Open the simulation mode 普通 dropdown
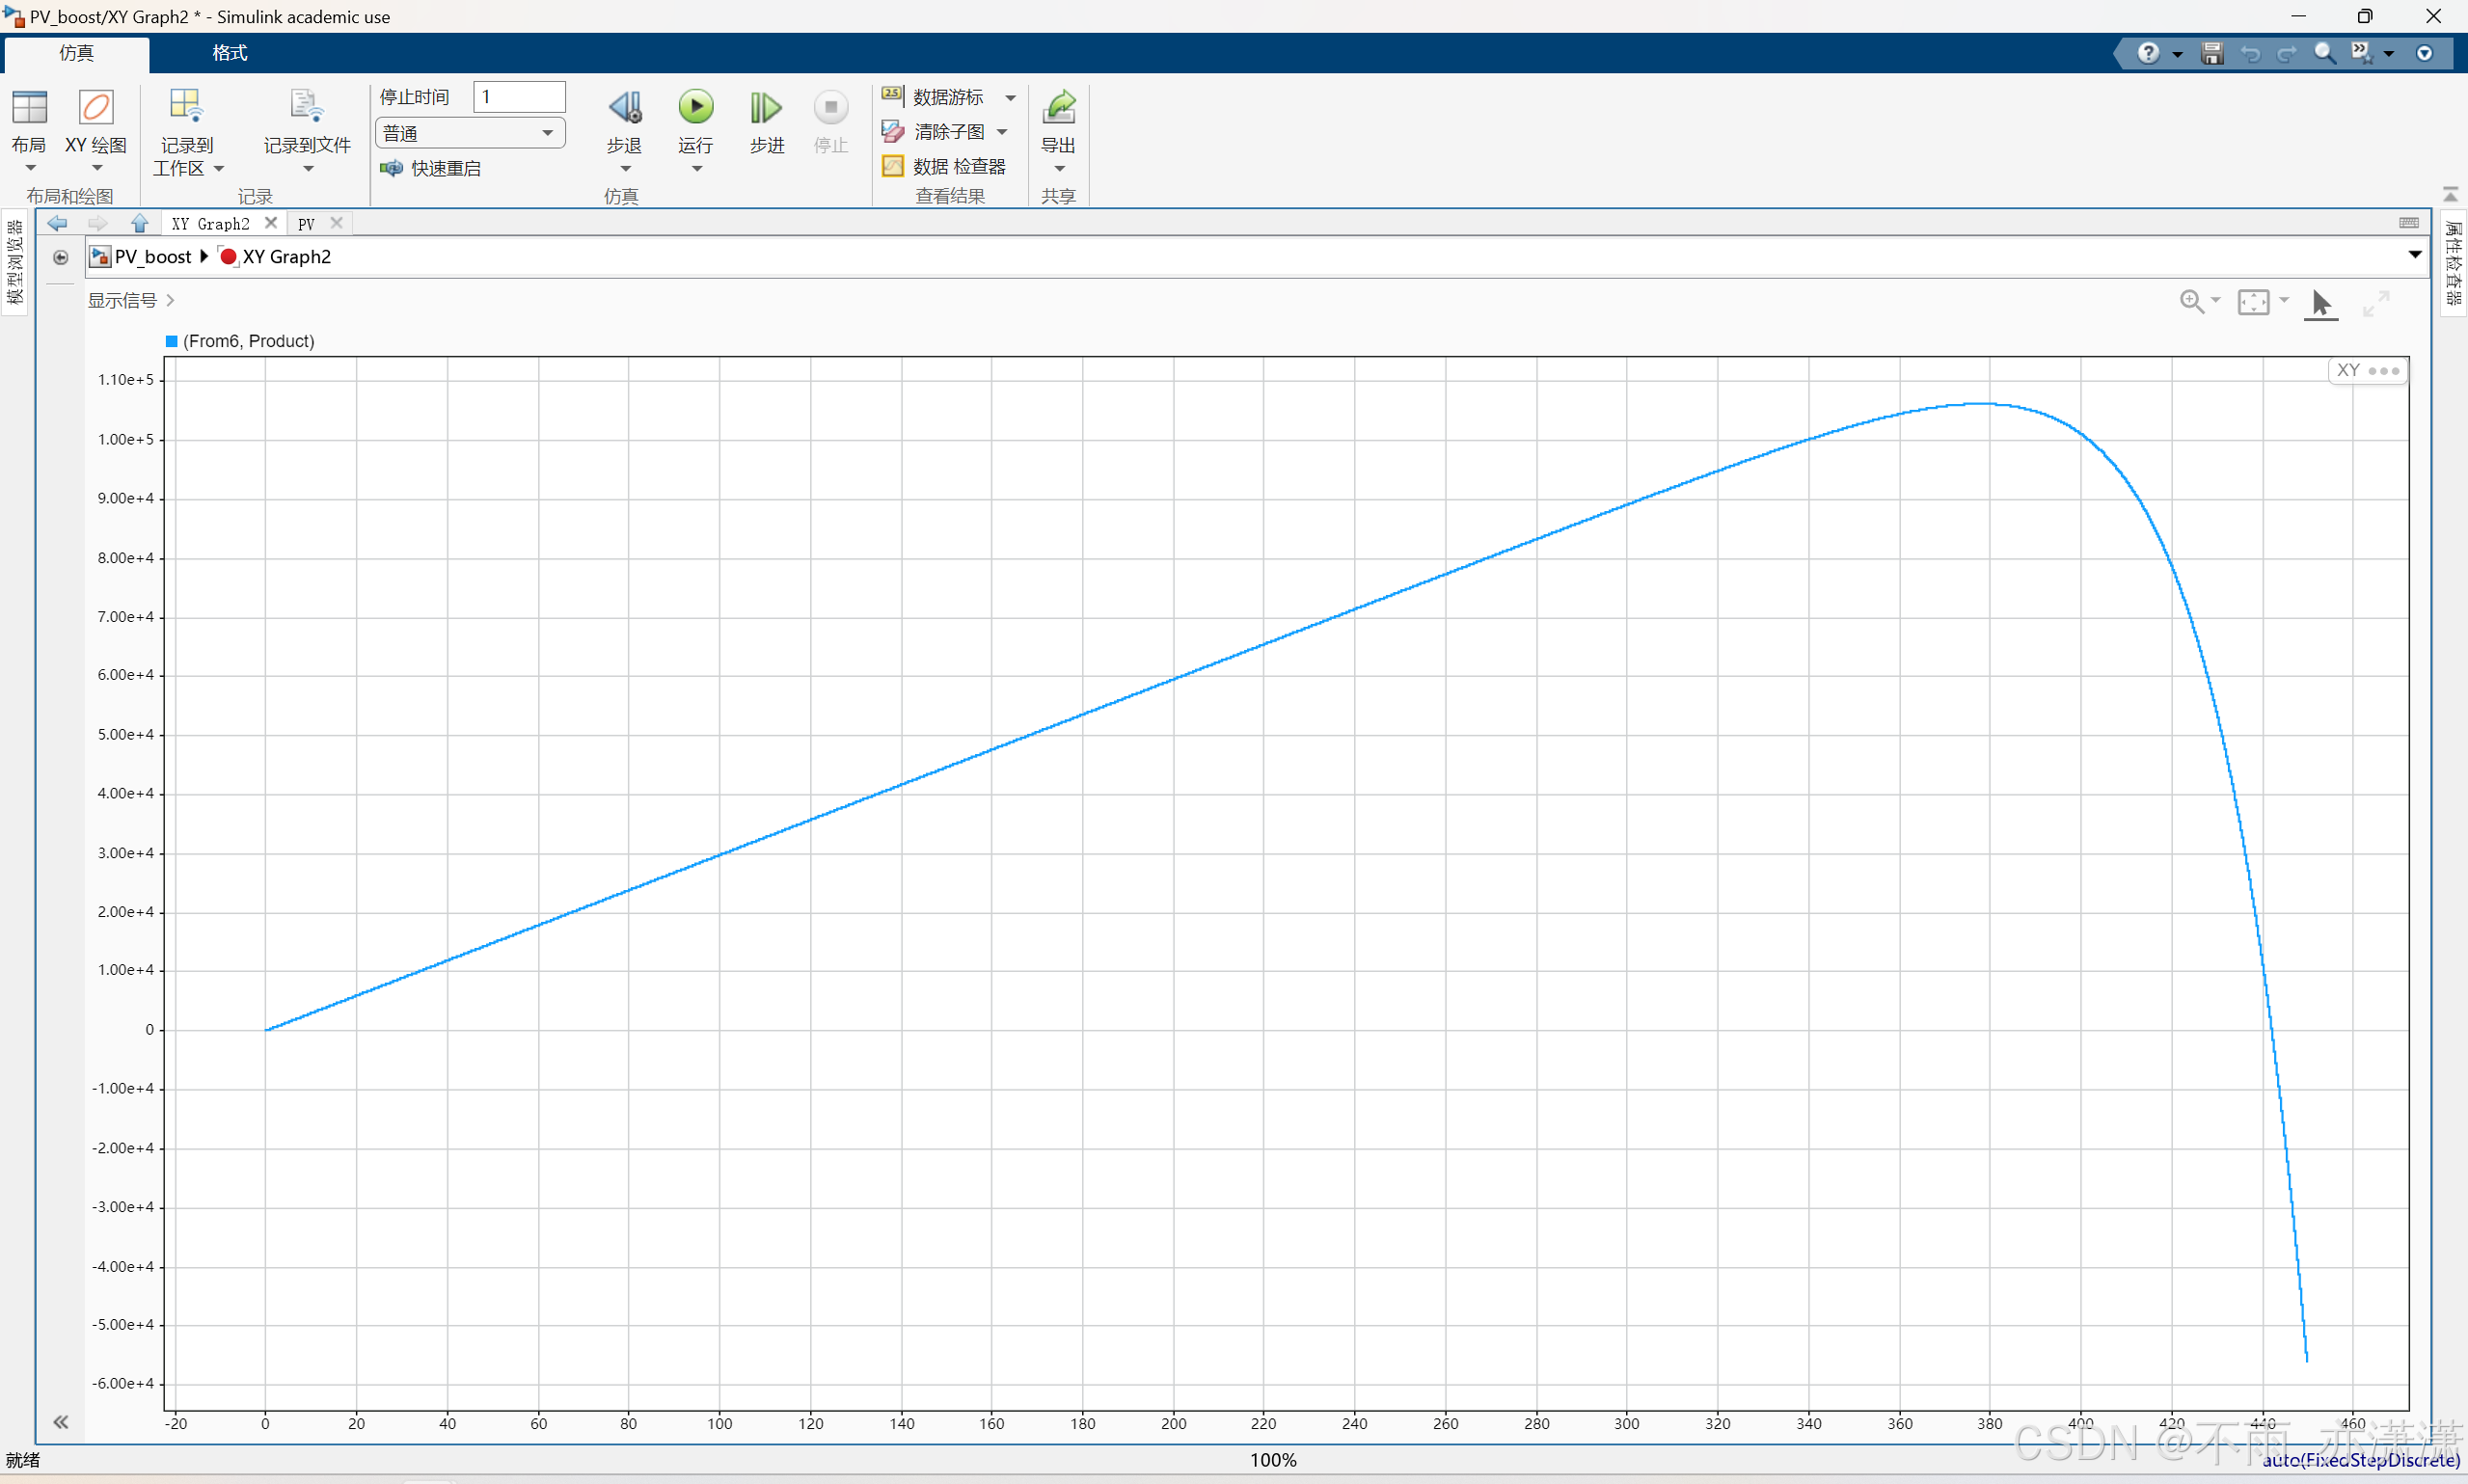Viewport: 2468px width, 1484px height. point(470,133)
